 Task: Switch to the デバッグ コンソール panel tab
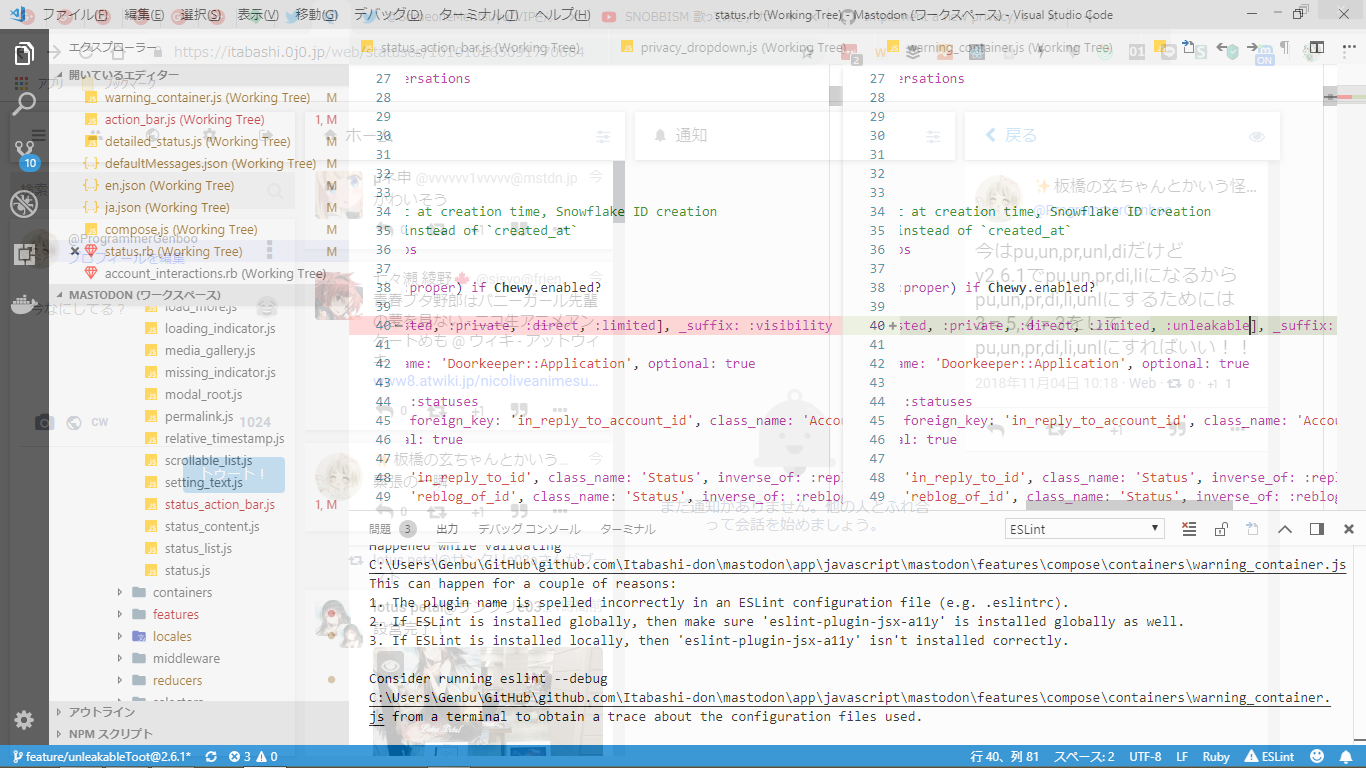(528, 529)
